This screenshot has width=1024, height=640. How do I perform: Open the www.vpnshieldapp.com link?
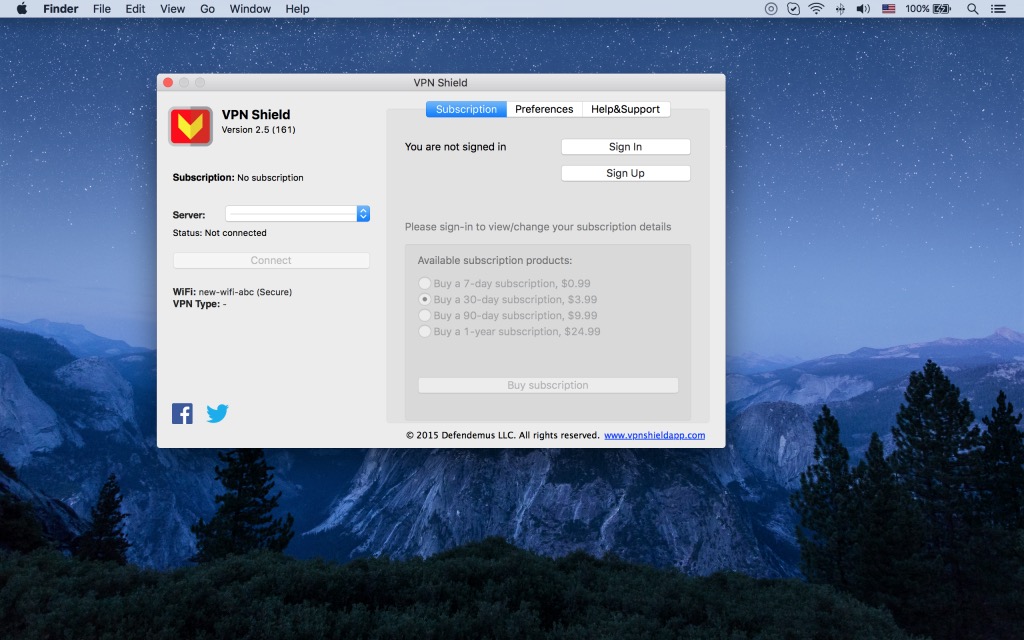click(x=654, y=435)
